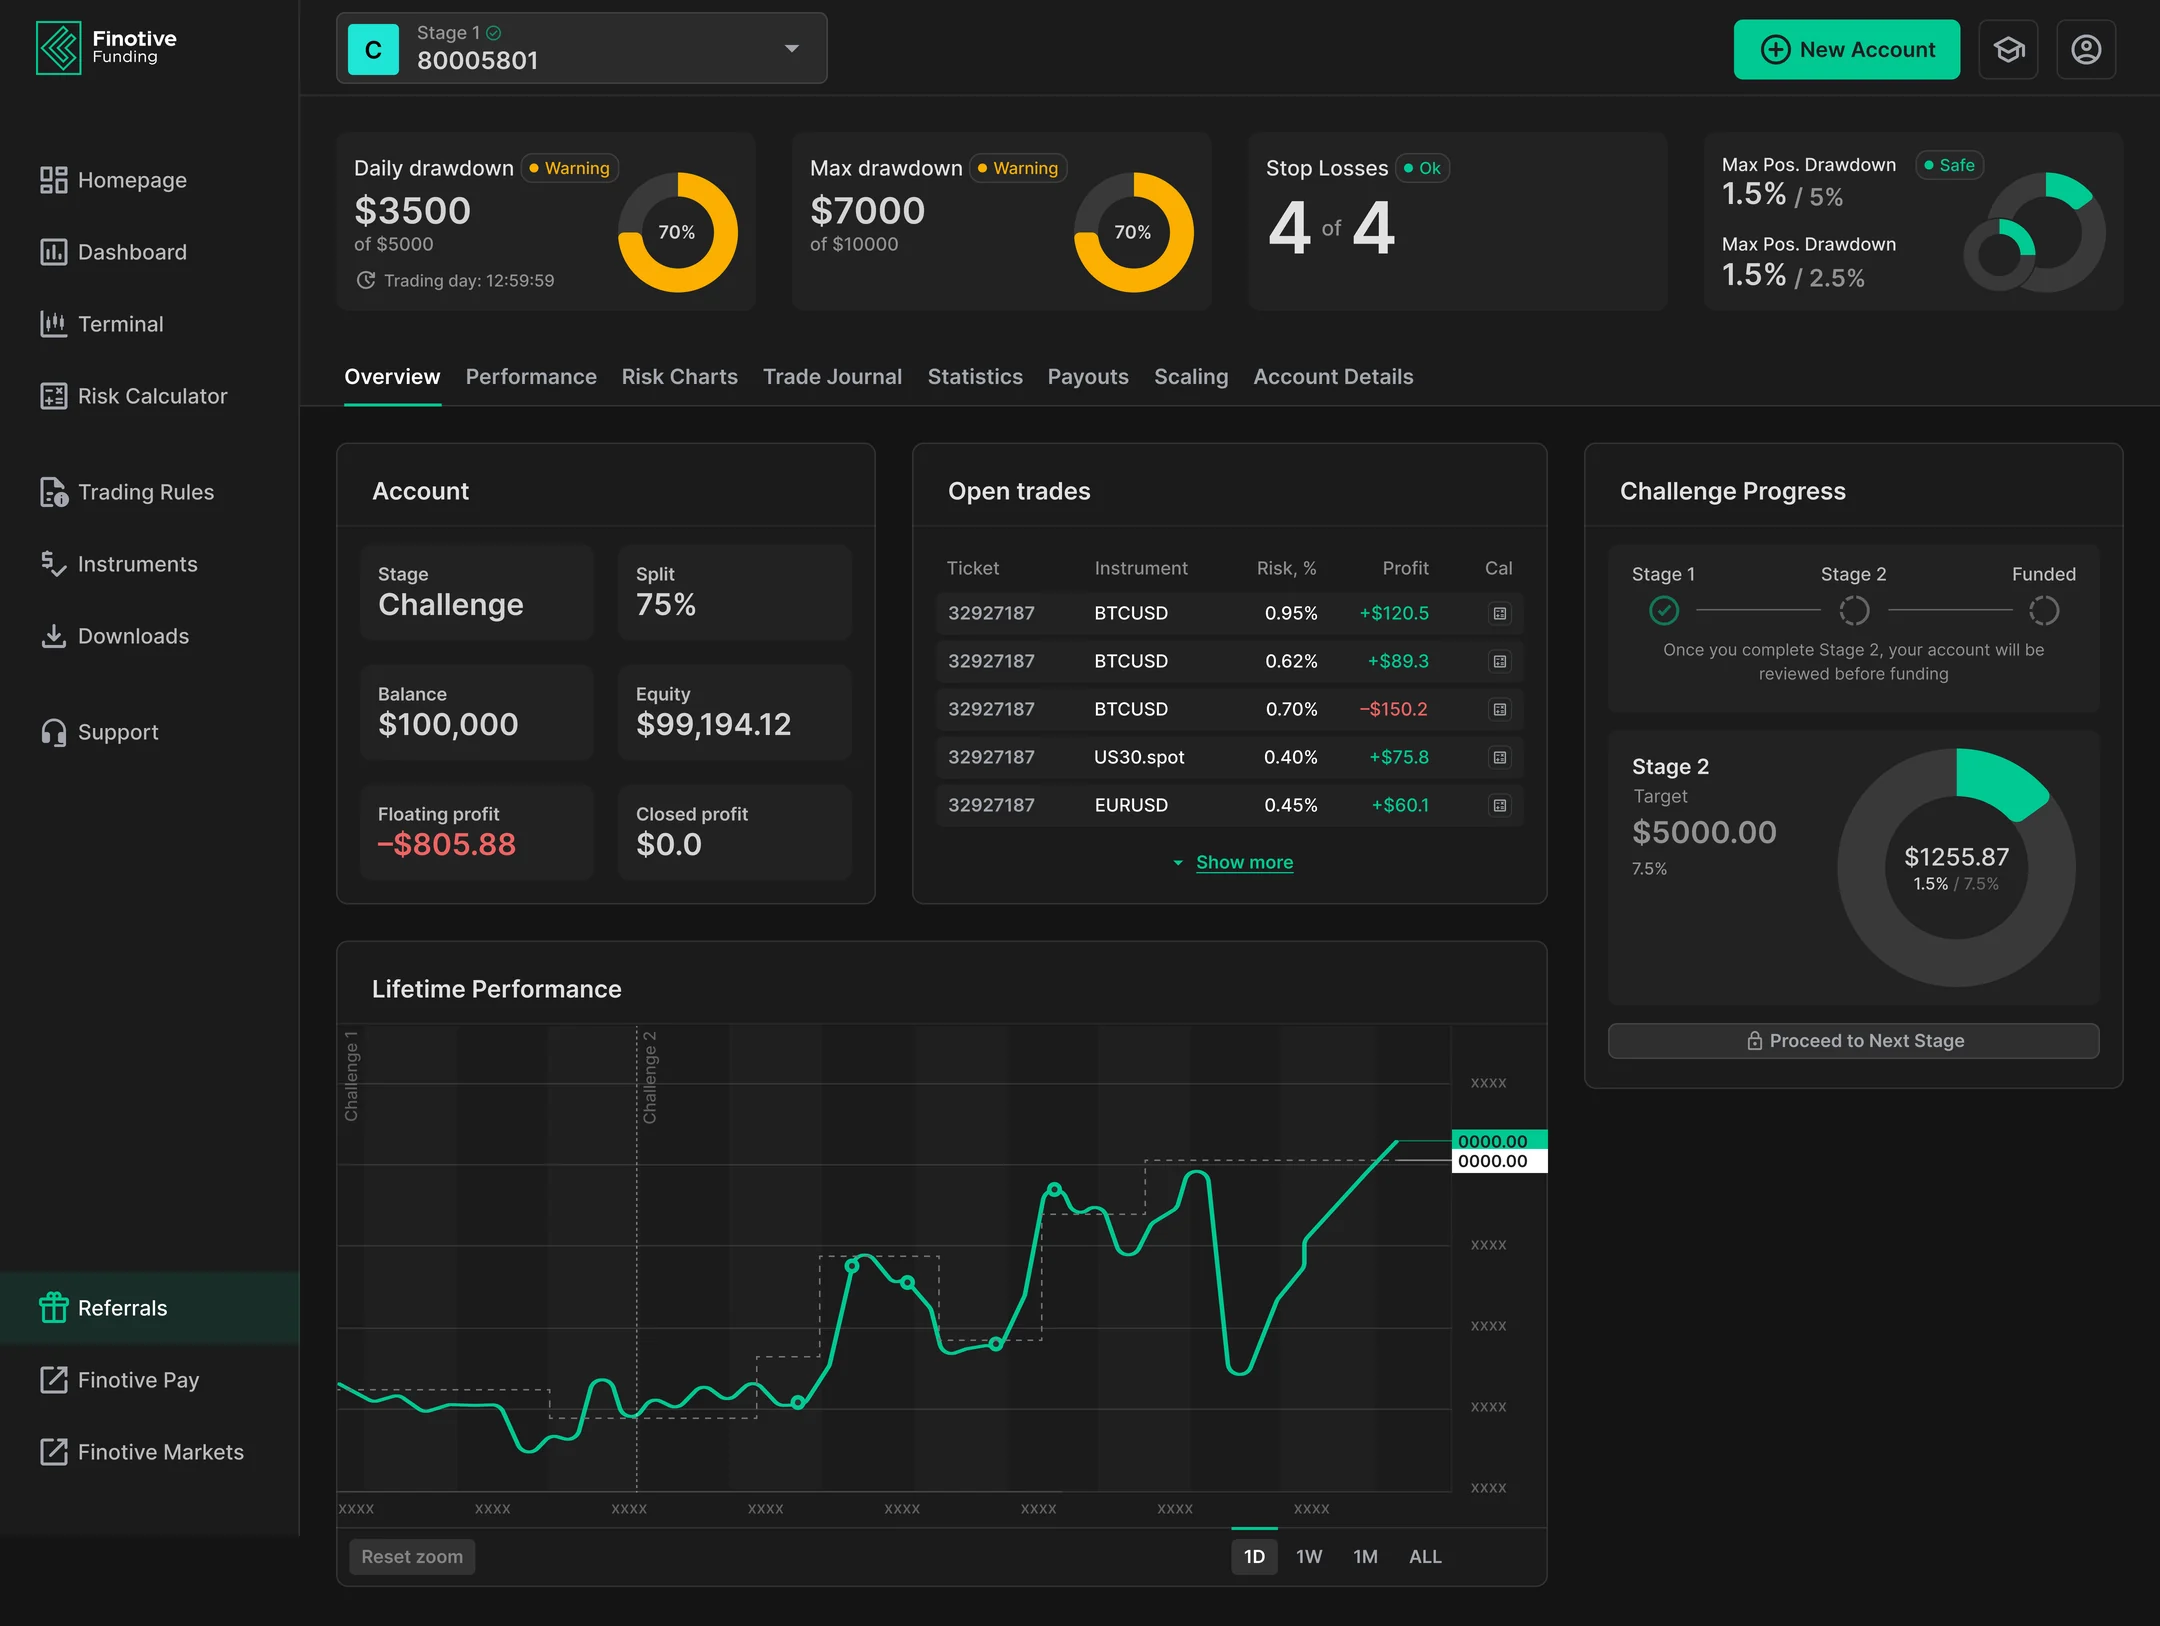Click the Daily drawdown 70% donut gauge
Screen dimensions: 2160x1626
tap(678, 232)
